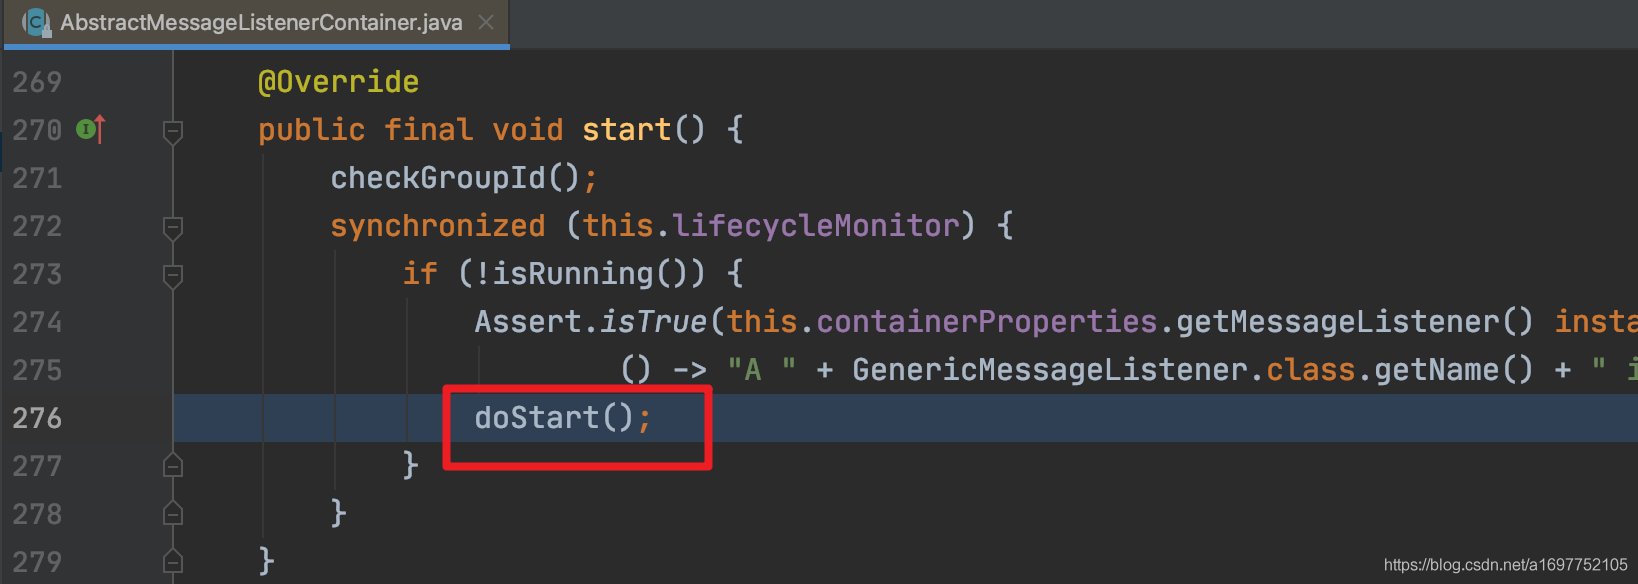Click the checkGroupId() call on line 271

pos(455,178)
